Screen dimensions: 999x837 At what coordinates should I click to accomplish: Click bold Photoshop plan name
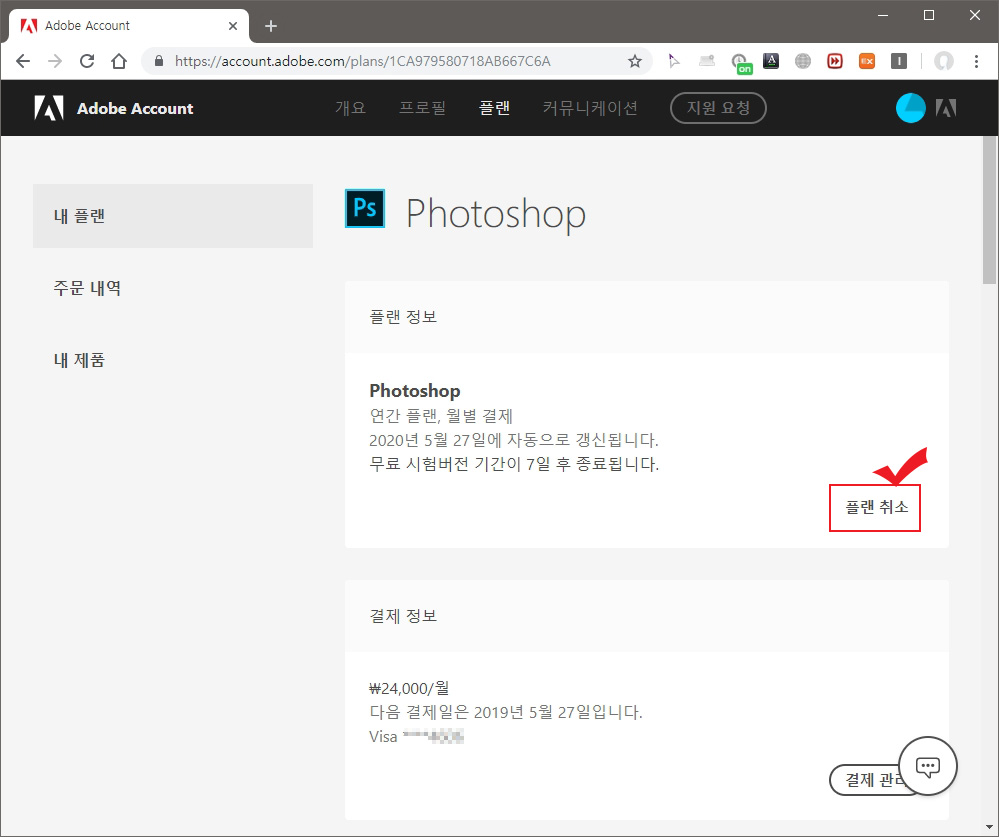(x=415, y=390)
